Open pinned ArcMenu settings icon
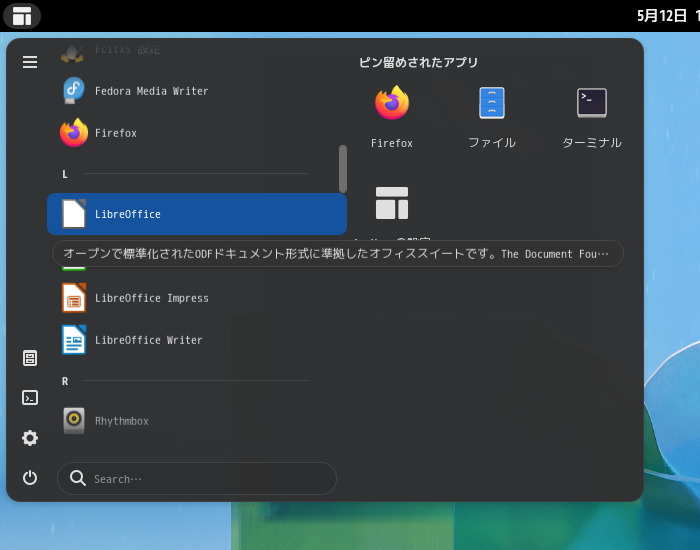This screenshot has height=550, width=700. coord(392,203)
